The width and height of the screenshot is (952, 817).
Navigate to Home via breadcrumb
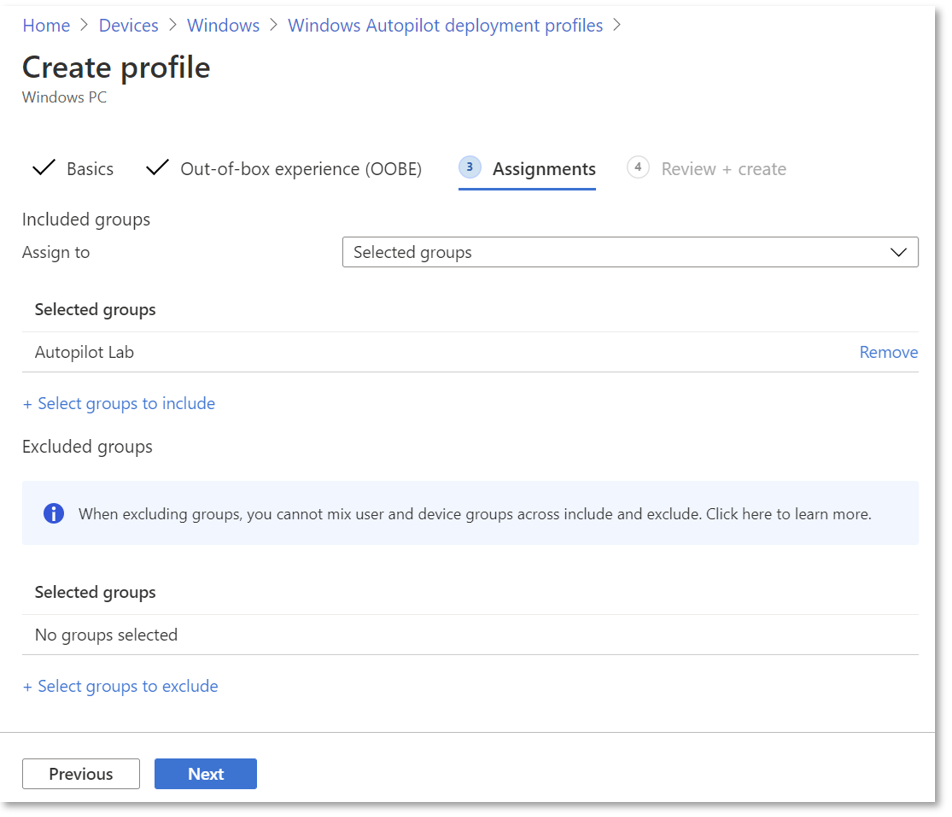pos(46,25)
